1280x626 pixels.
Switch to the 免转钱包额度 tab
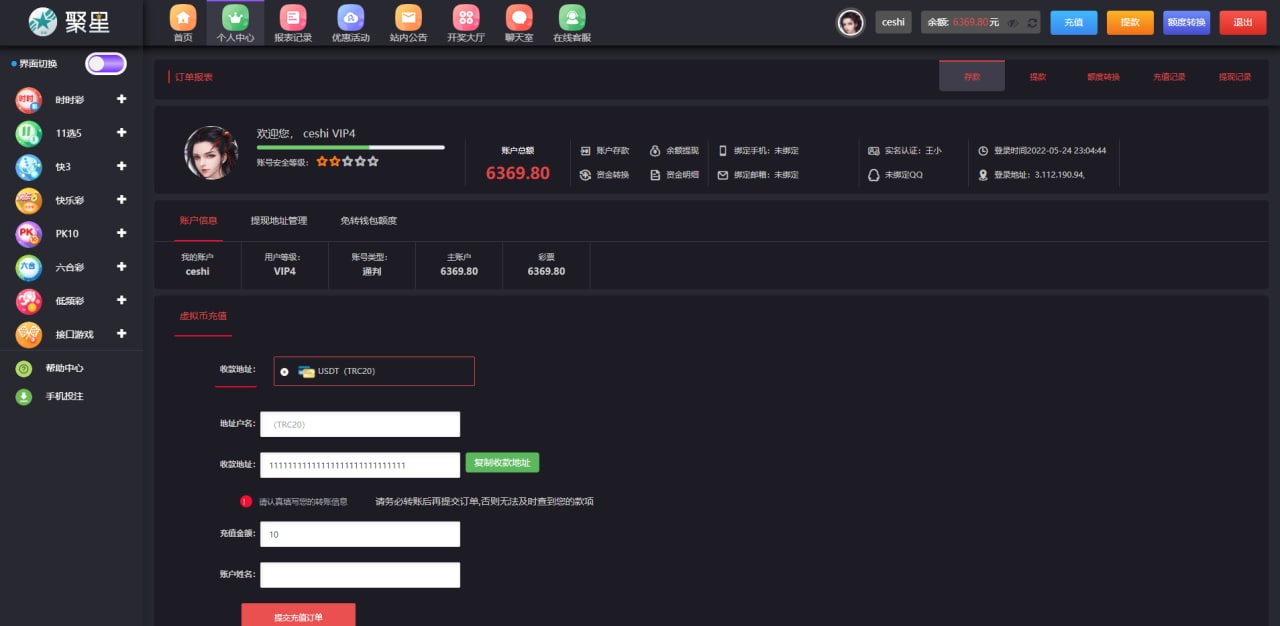(x=368, y=220)
